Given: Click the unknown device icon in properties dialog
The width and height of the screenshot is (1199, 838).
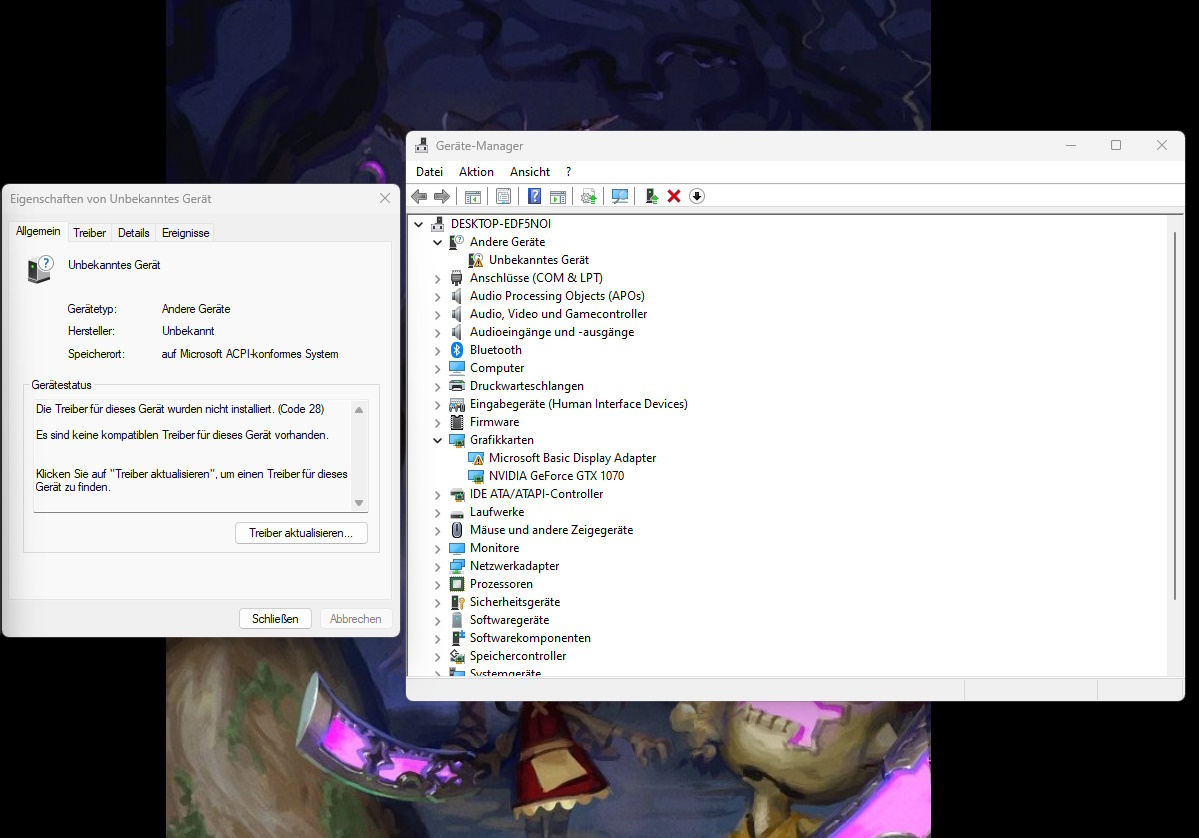Looking at the screenshot, I should click(x=40, y=269).
